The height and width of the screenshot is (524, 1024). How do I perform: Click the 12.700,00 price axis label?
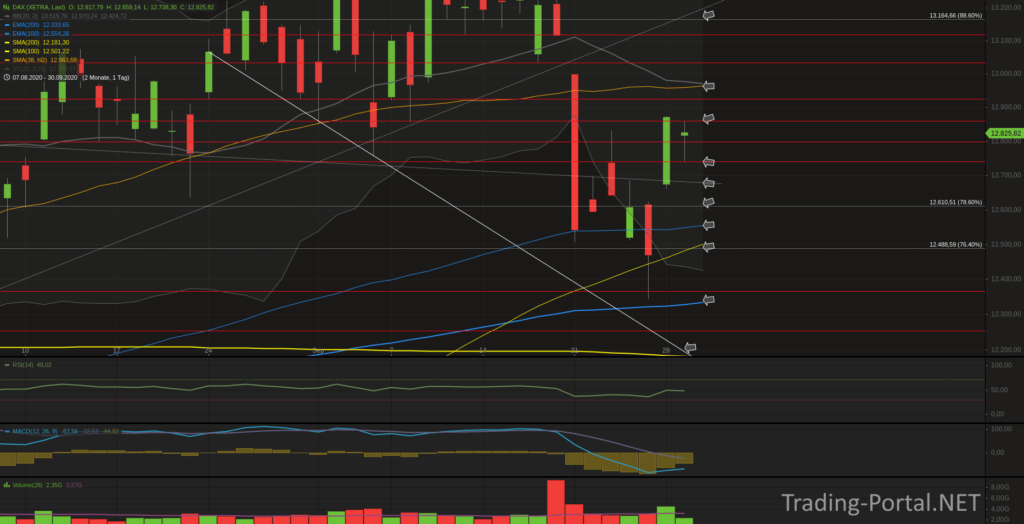coord(1006,175)
